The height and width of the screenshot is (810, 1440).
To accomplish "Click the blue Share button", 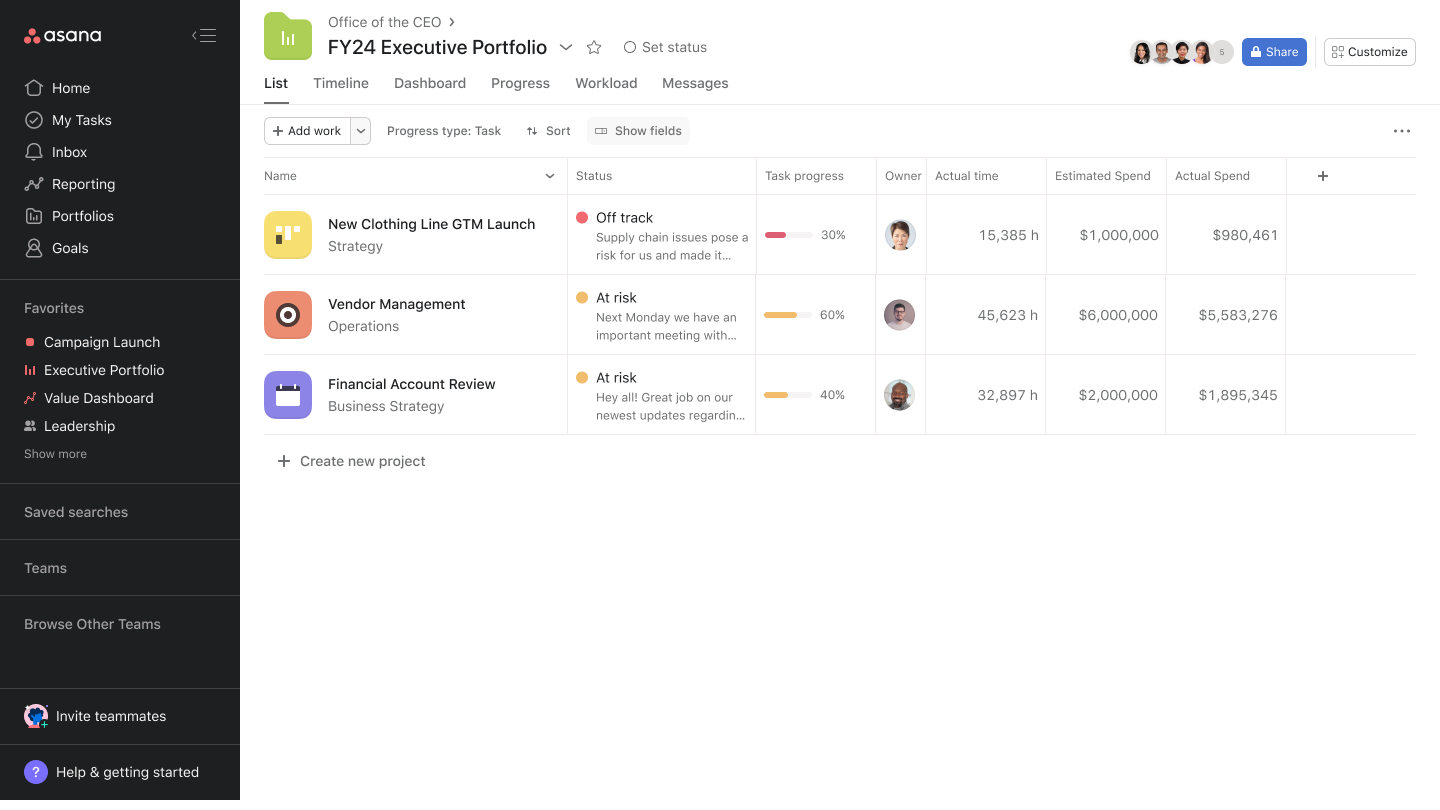I will point(1274,52).
